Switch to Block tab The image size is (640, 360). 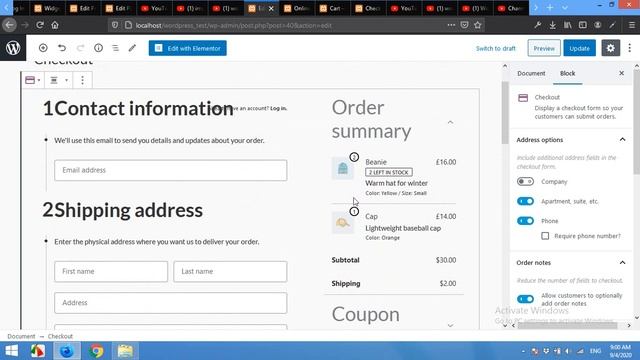pyautogui.click(x=567, y=73)
